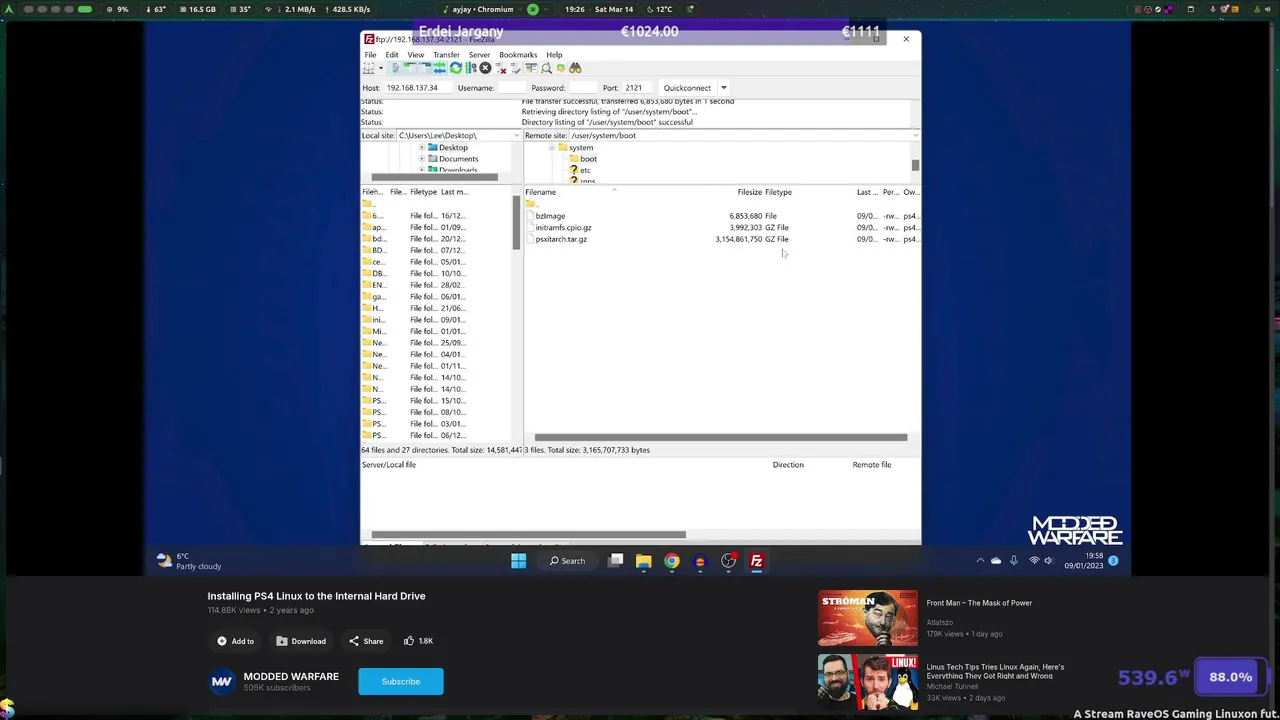Click the Download button under video
The height and width of the screenshot is (720, 1280).
pos(302,641)
